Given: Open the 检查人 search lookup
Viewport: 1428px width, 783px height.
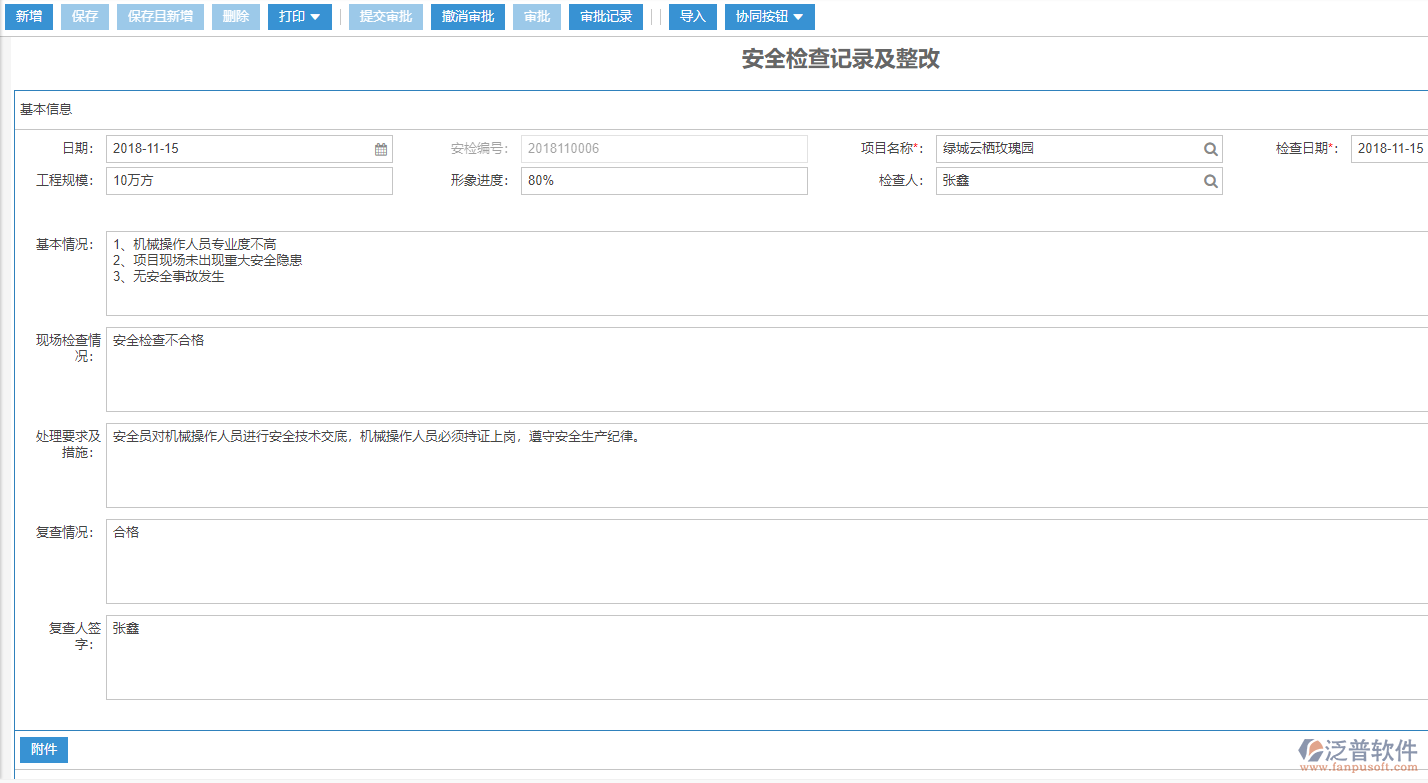Looking at the screenshot, I should 1210,181.
